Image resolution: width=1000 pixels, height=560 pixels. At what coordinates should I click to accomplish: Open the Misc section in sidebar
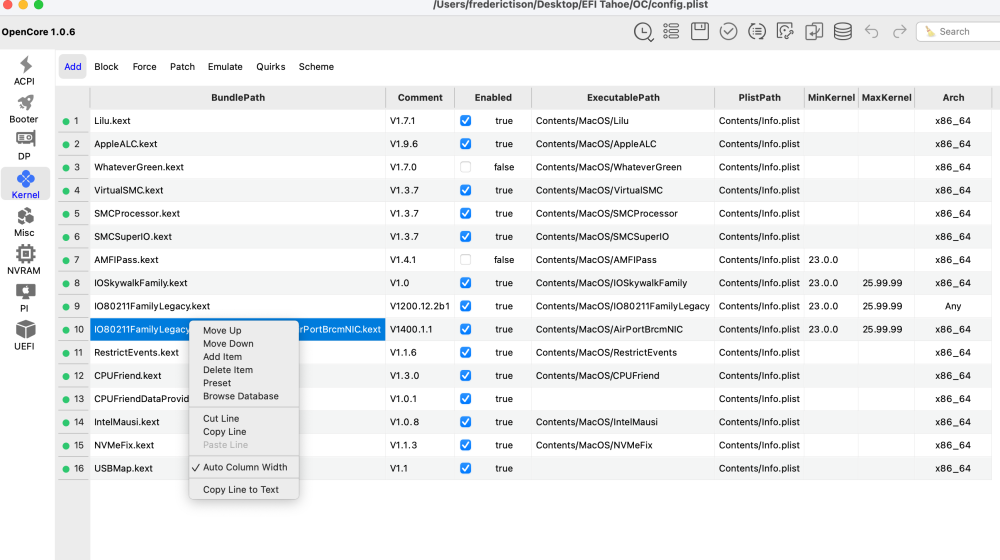point(25,222)
